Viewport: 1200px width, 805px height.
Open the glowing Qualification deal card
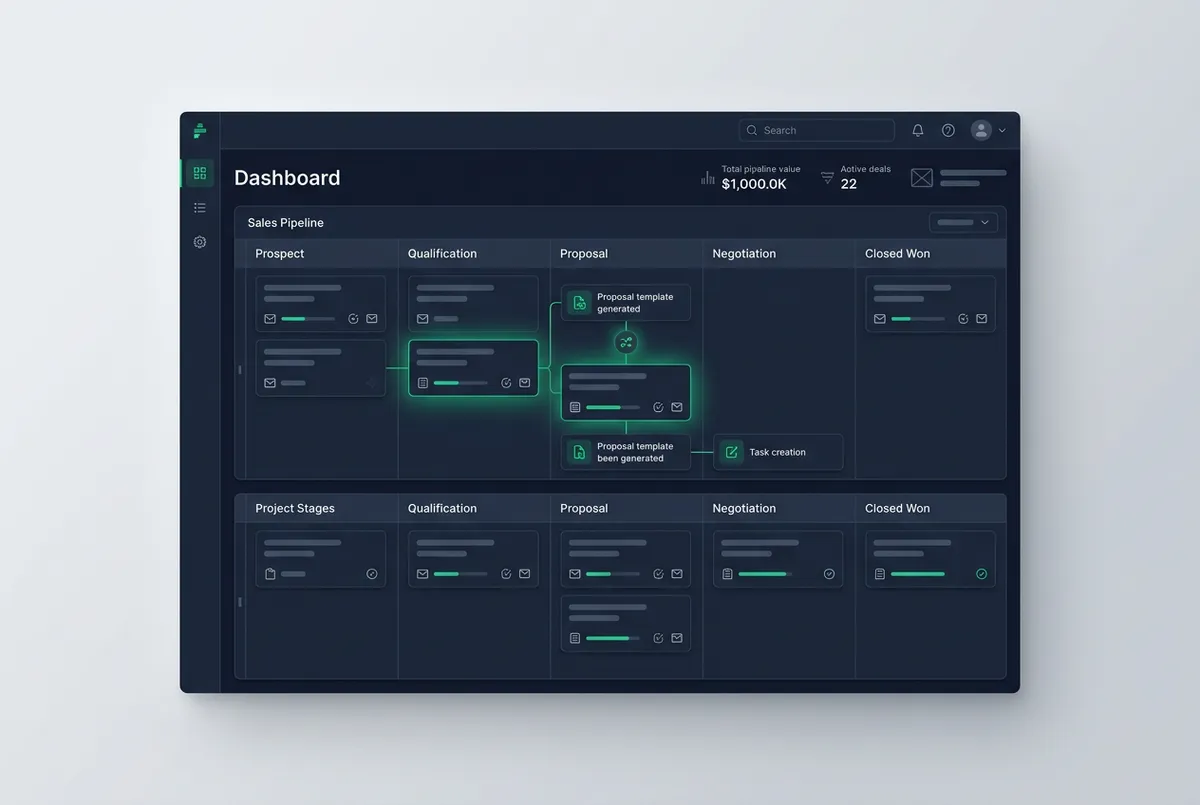pos(473,368)
